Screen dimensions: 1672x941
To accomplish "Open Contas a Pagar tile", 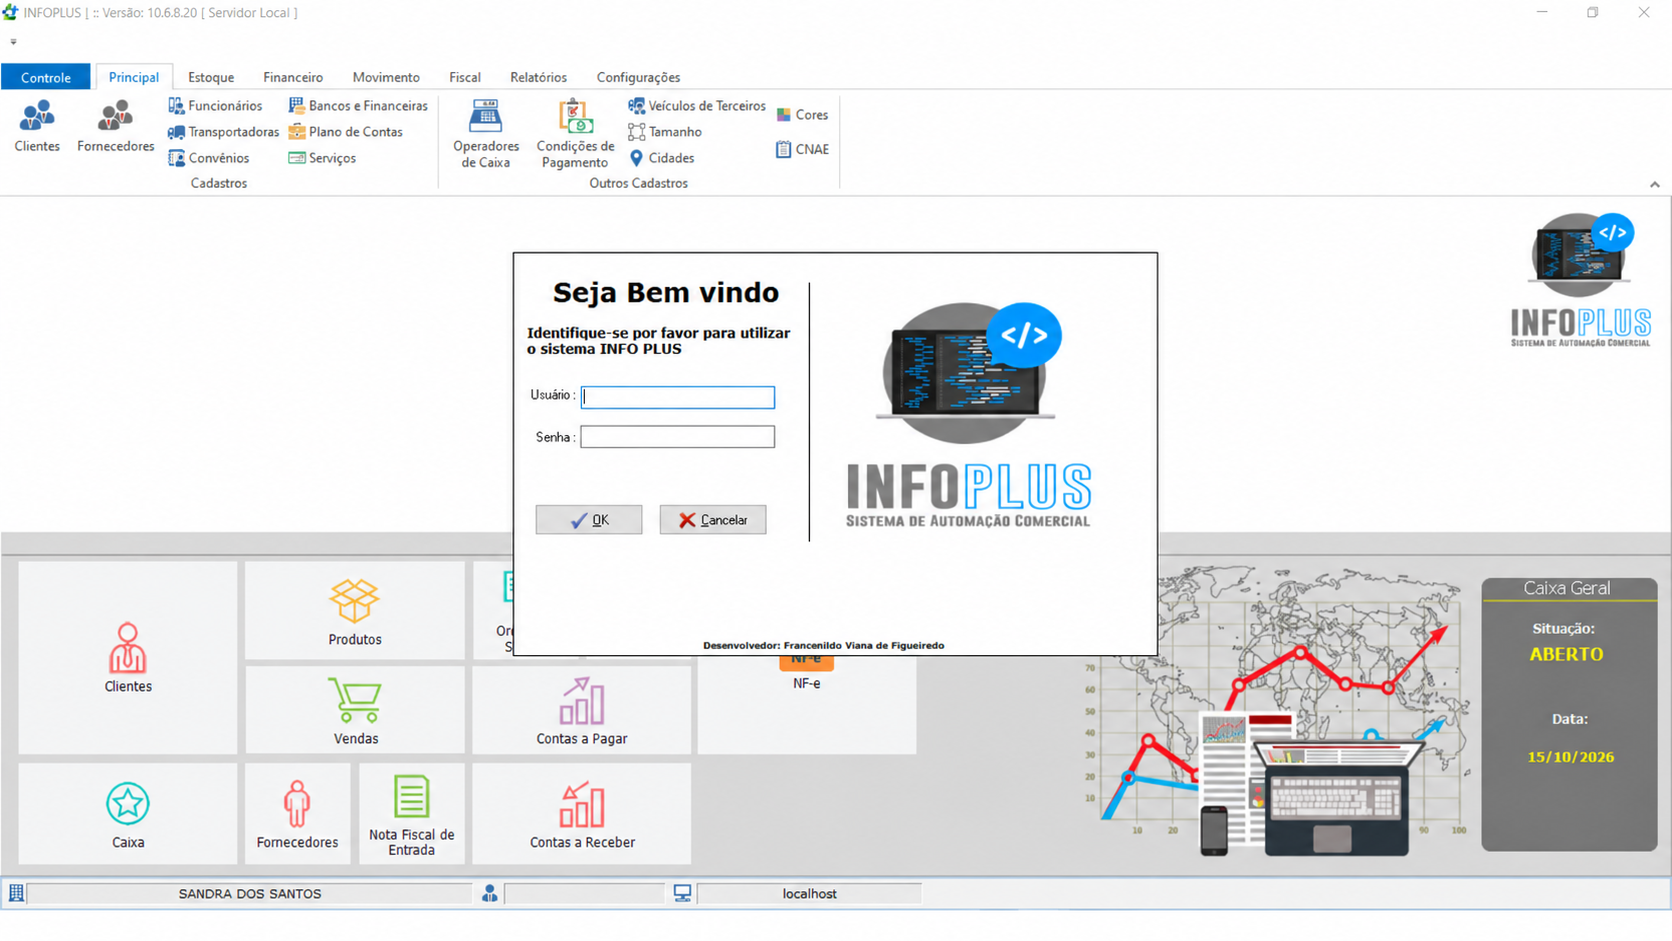I will [581, 710].
